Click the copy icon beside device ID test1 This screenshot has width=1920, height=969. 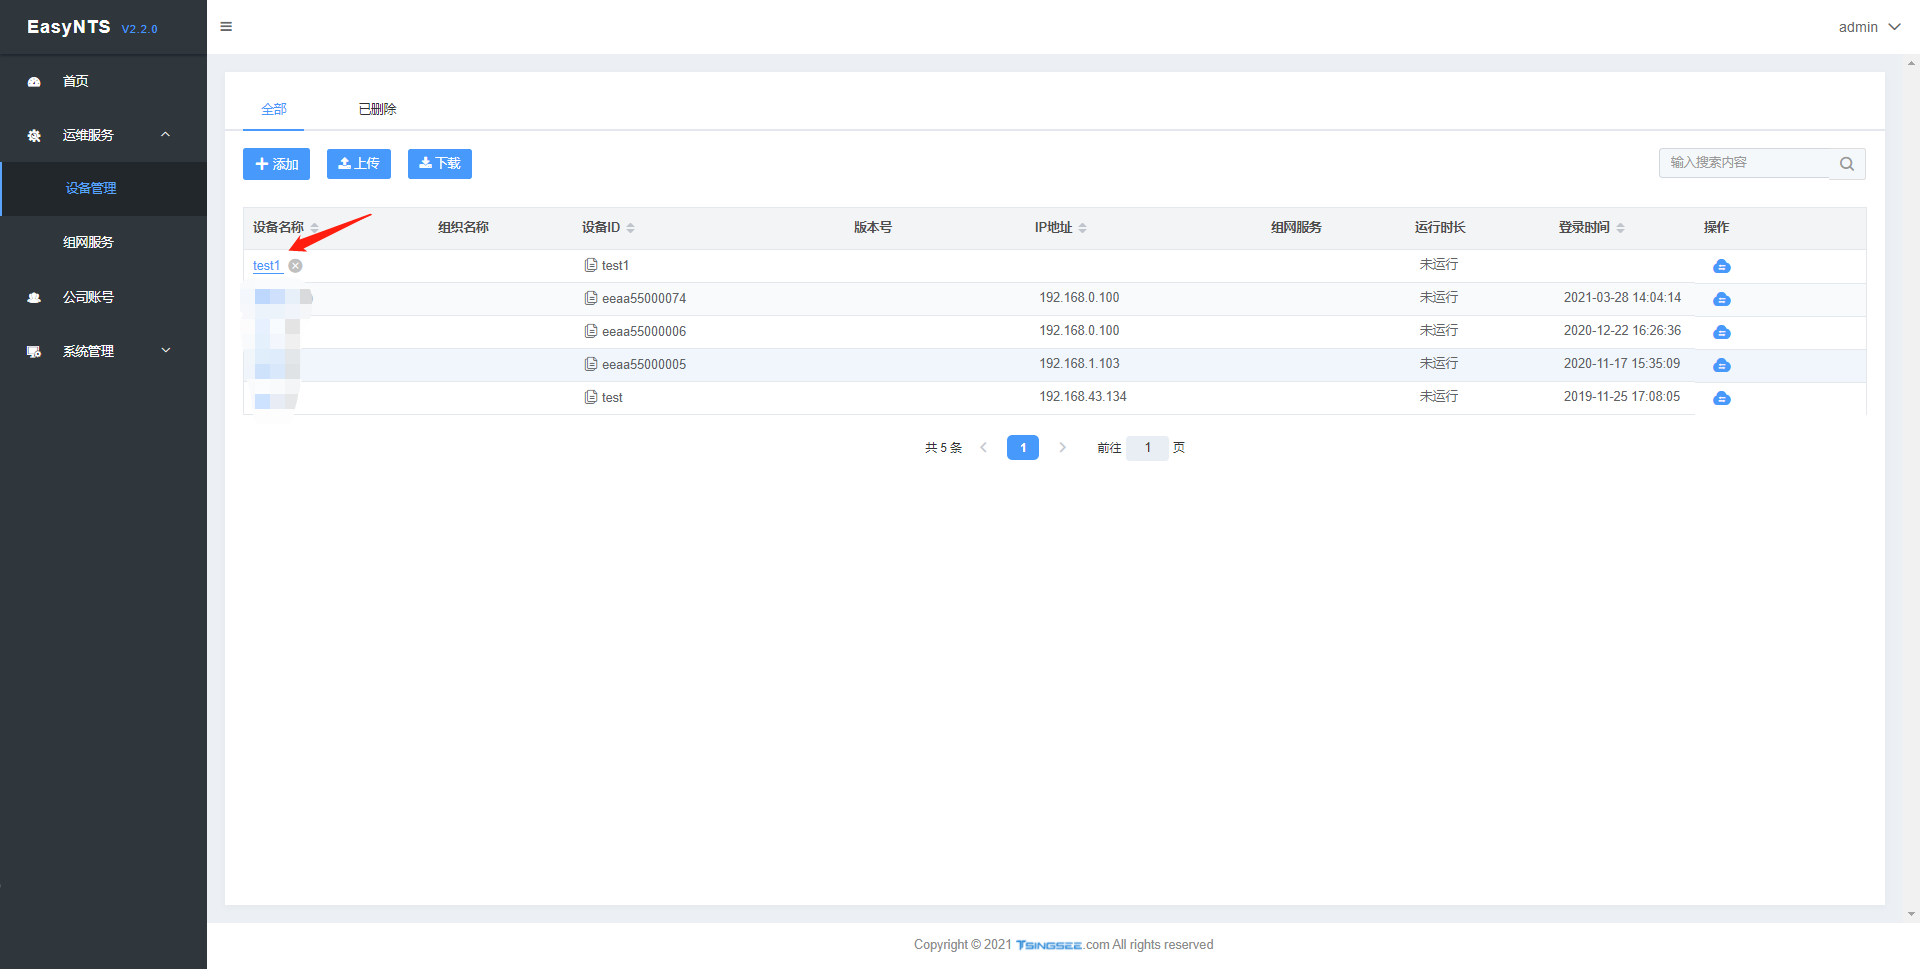pos(591,265)
